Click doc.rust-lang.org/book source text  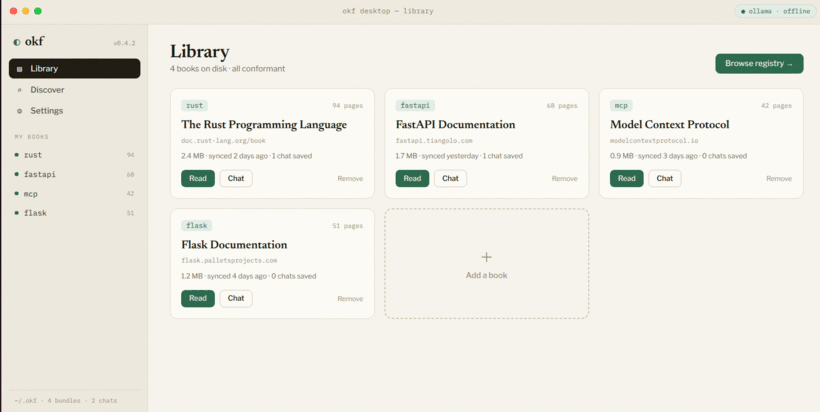point(223,141)
